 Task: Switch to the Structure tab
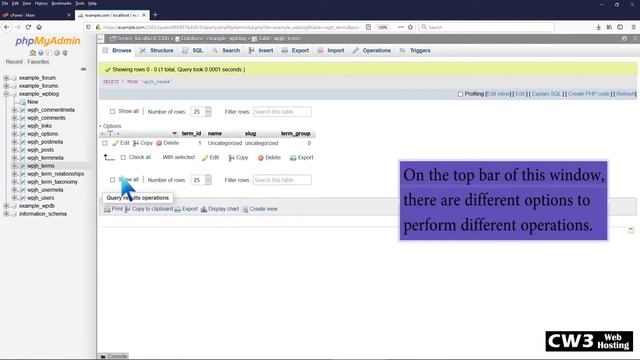(x=157, y=51)
